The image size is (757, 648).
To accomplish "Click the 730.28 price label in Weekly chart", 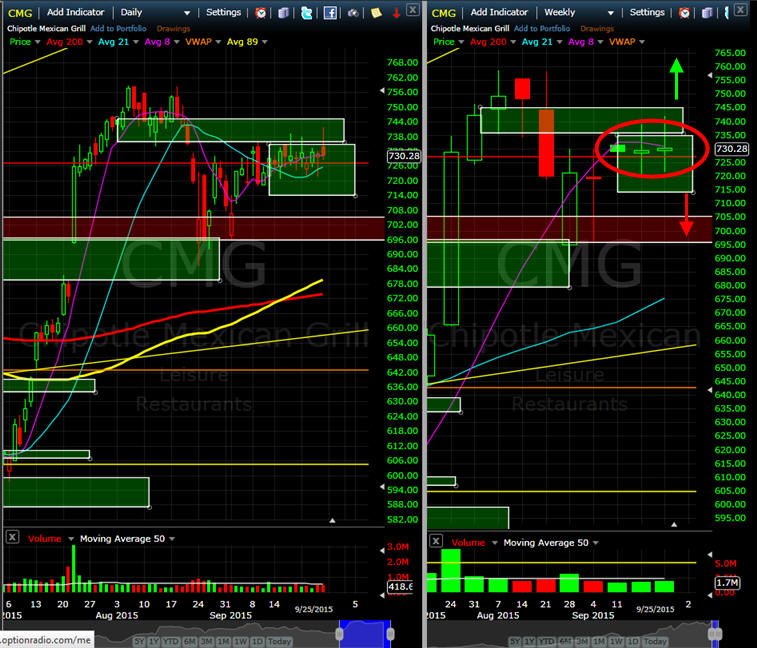I will pos(731,149).
